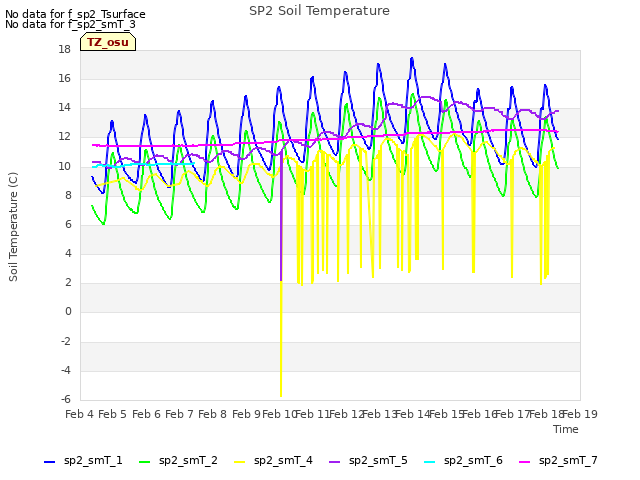Toggle sp2_smT_5 legend entry
Screen dimensions: 640x480
pos(368,461)
